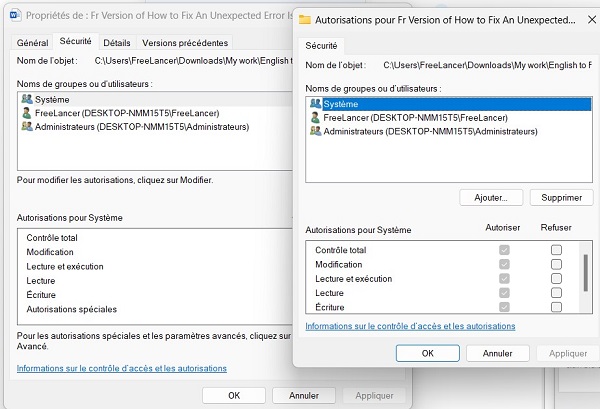The width and height of the screenshot is (600, 409).
Task: Toggle Autoriser checkbox for Écriture
Action: coord(504,307)
